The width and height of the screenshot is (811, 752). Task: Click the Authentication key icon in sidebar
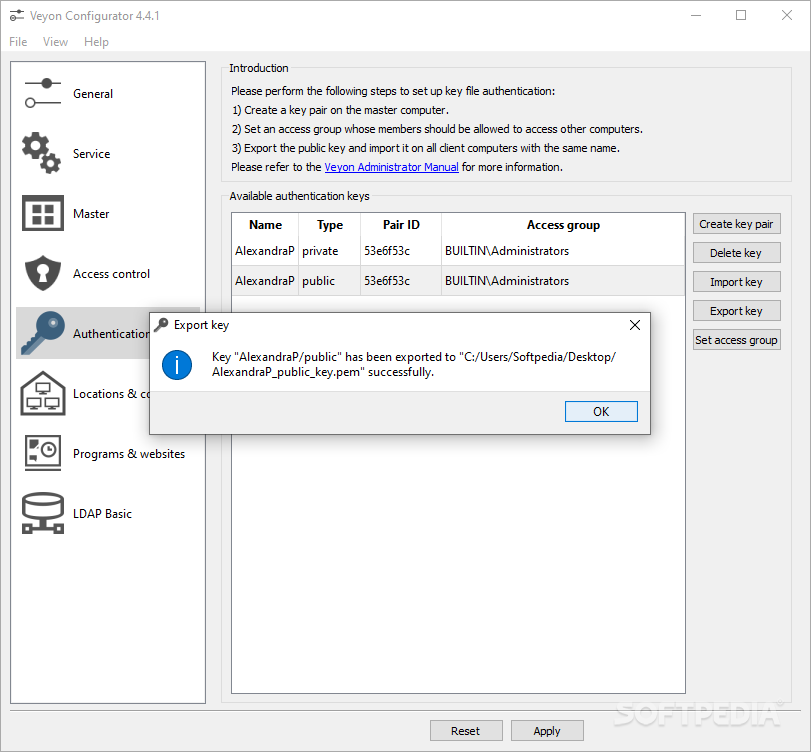coord(43,333)
